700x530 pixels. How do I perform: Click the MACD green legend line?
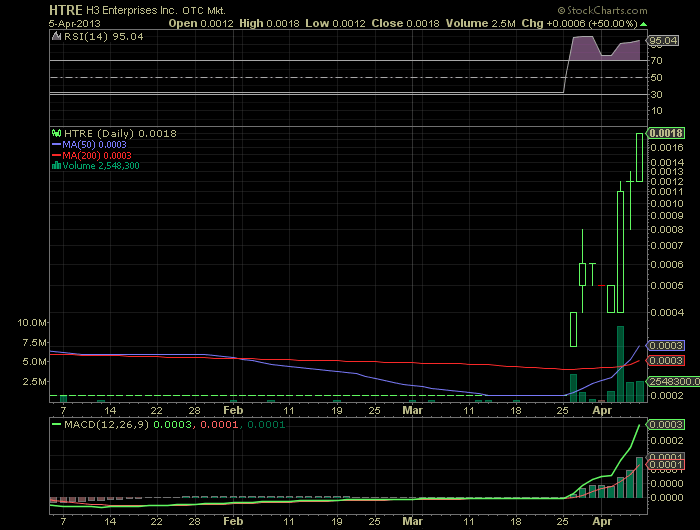(x=56, y=424)
